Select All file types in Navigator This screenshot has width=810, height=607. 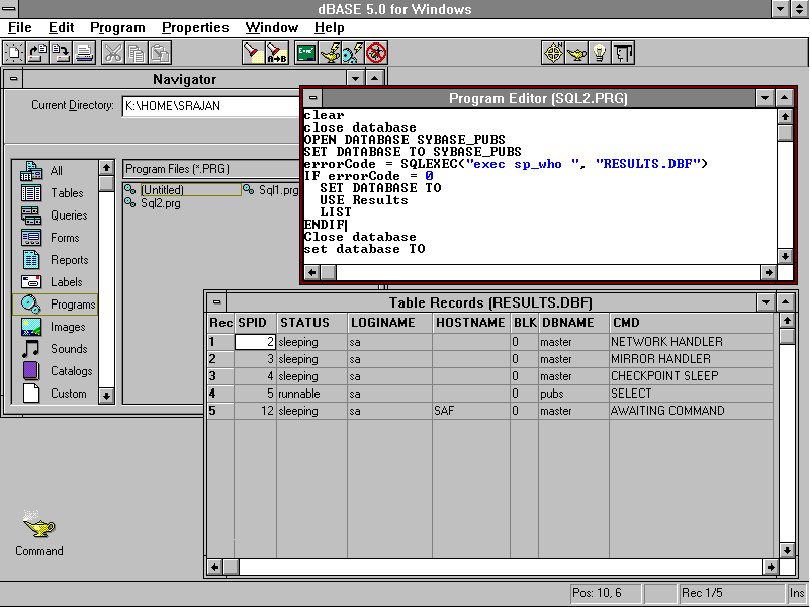coord(55,170)
